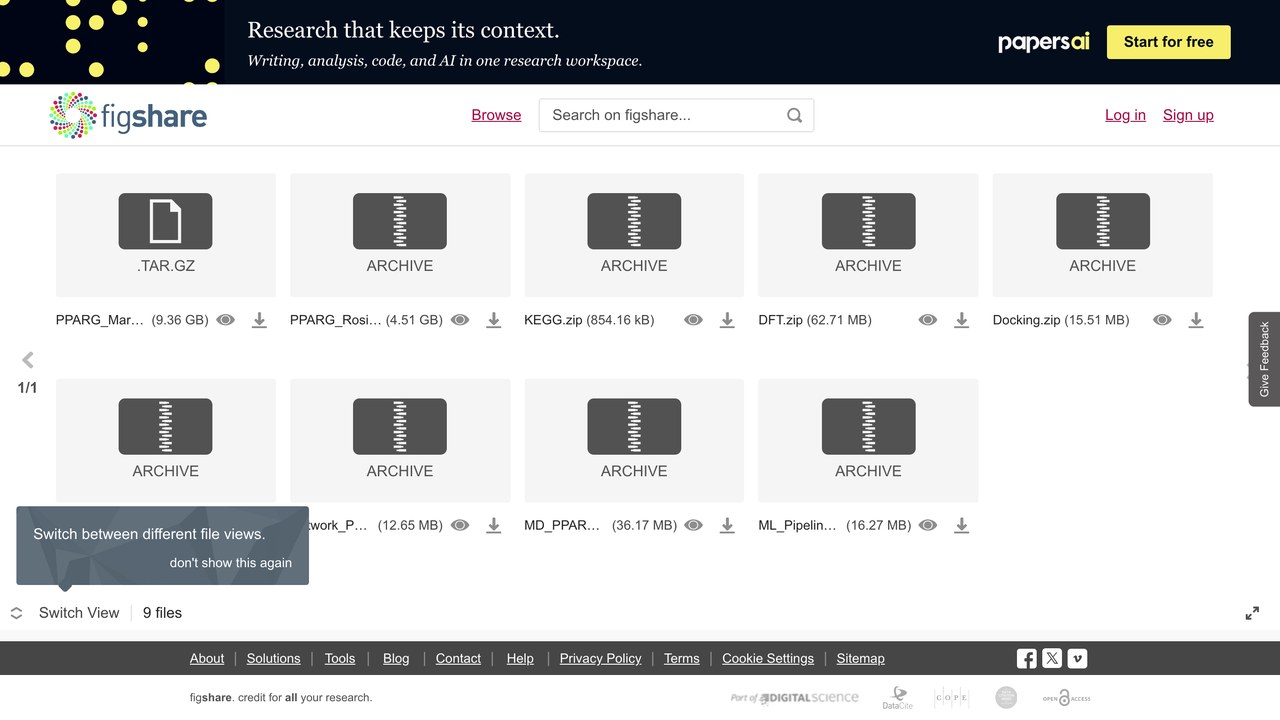The width and height of the screenshot is (1280, 720).
Task: Open figshare's Facebook page icon
Action: [1026, 658]
